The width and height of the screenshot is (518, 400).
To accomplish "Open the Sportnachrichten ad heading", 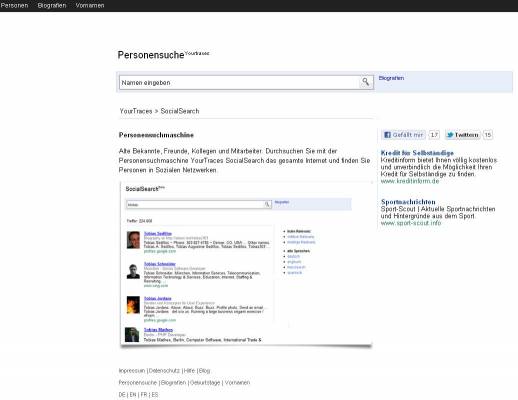I will pyautogui.click(x=408, y=202).
